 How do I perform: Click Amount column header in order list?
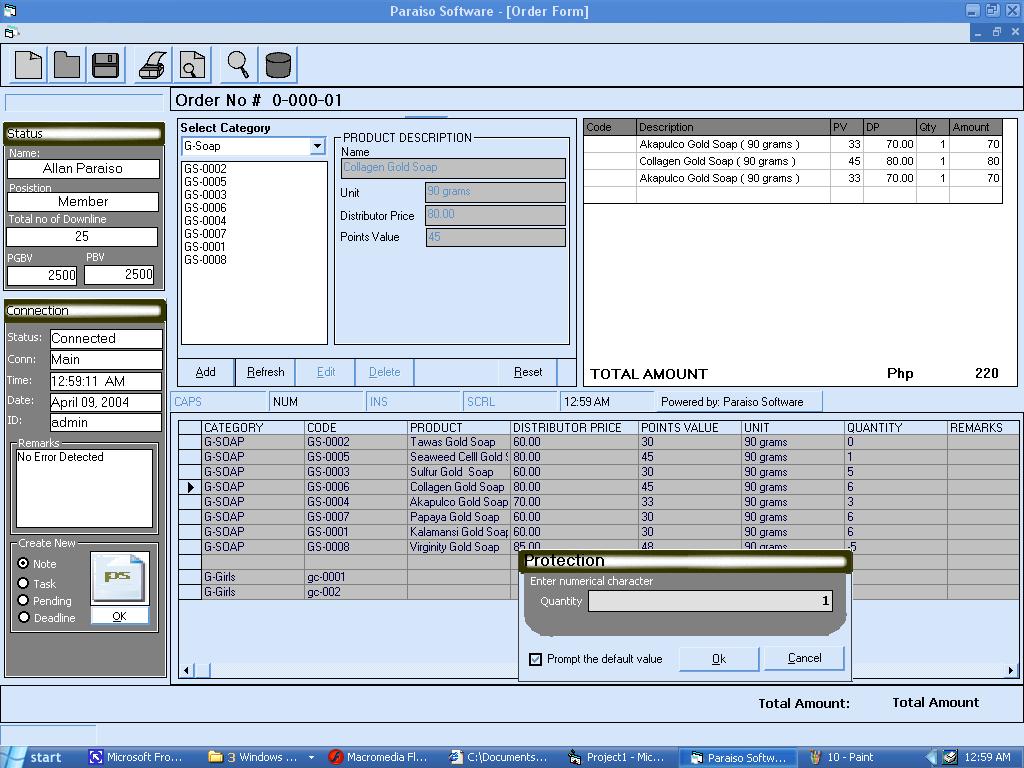975,127
